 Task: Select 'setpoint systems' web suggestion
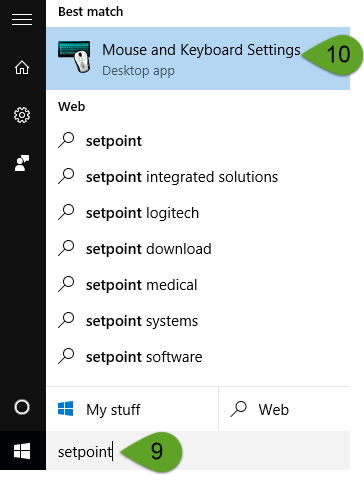[198, 321]
